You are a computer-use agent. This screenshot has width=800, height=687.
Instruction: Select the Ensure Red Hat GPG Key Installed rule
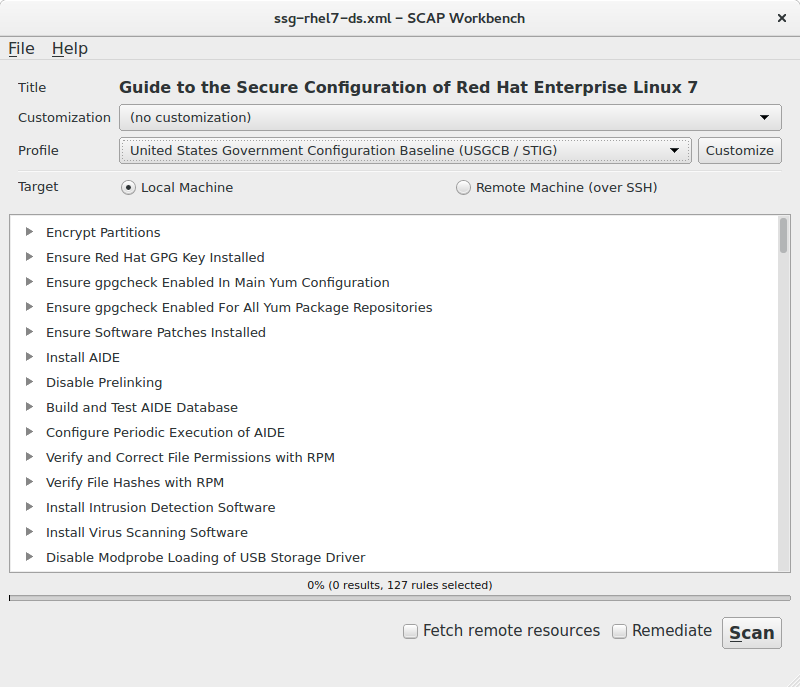click(x=155, y=257)
